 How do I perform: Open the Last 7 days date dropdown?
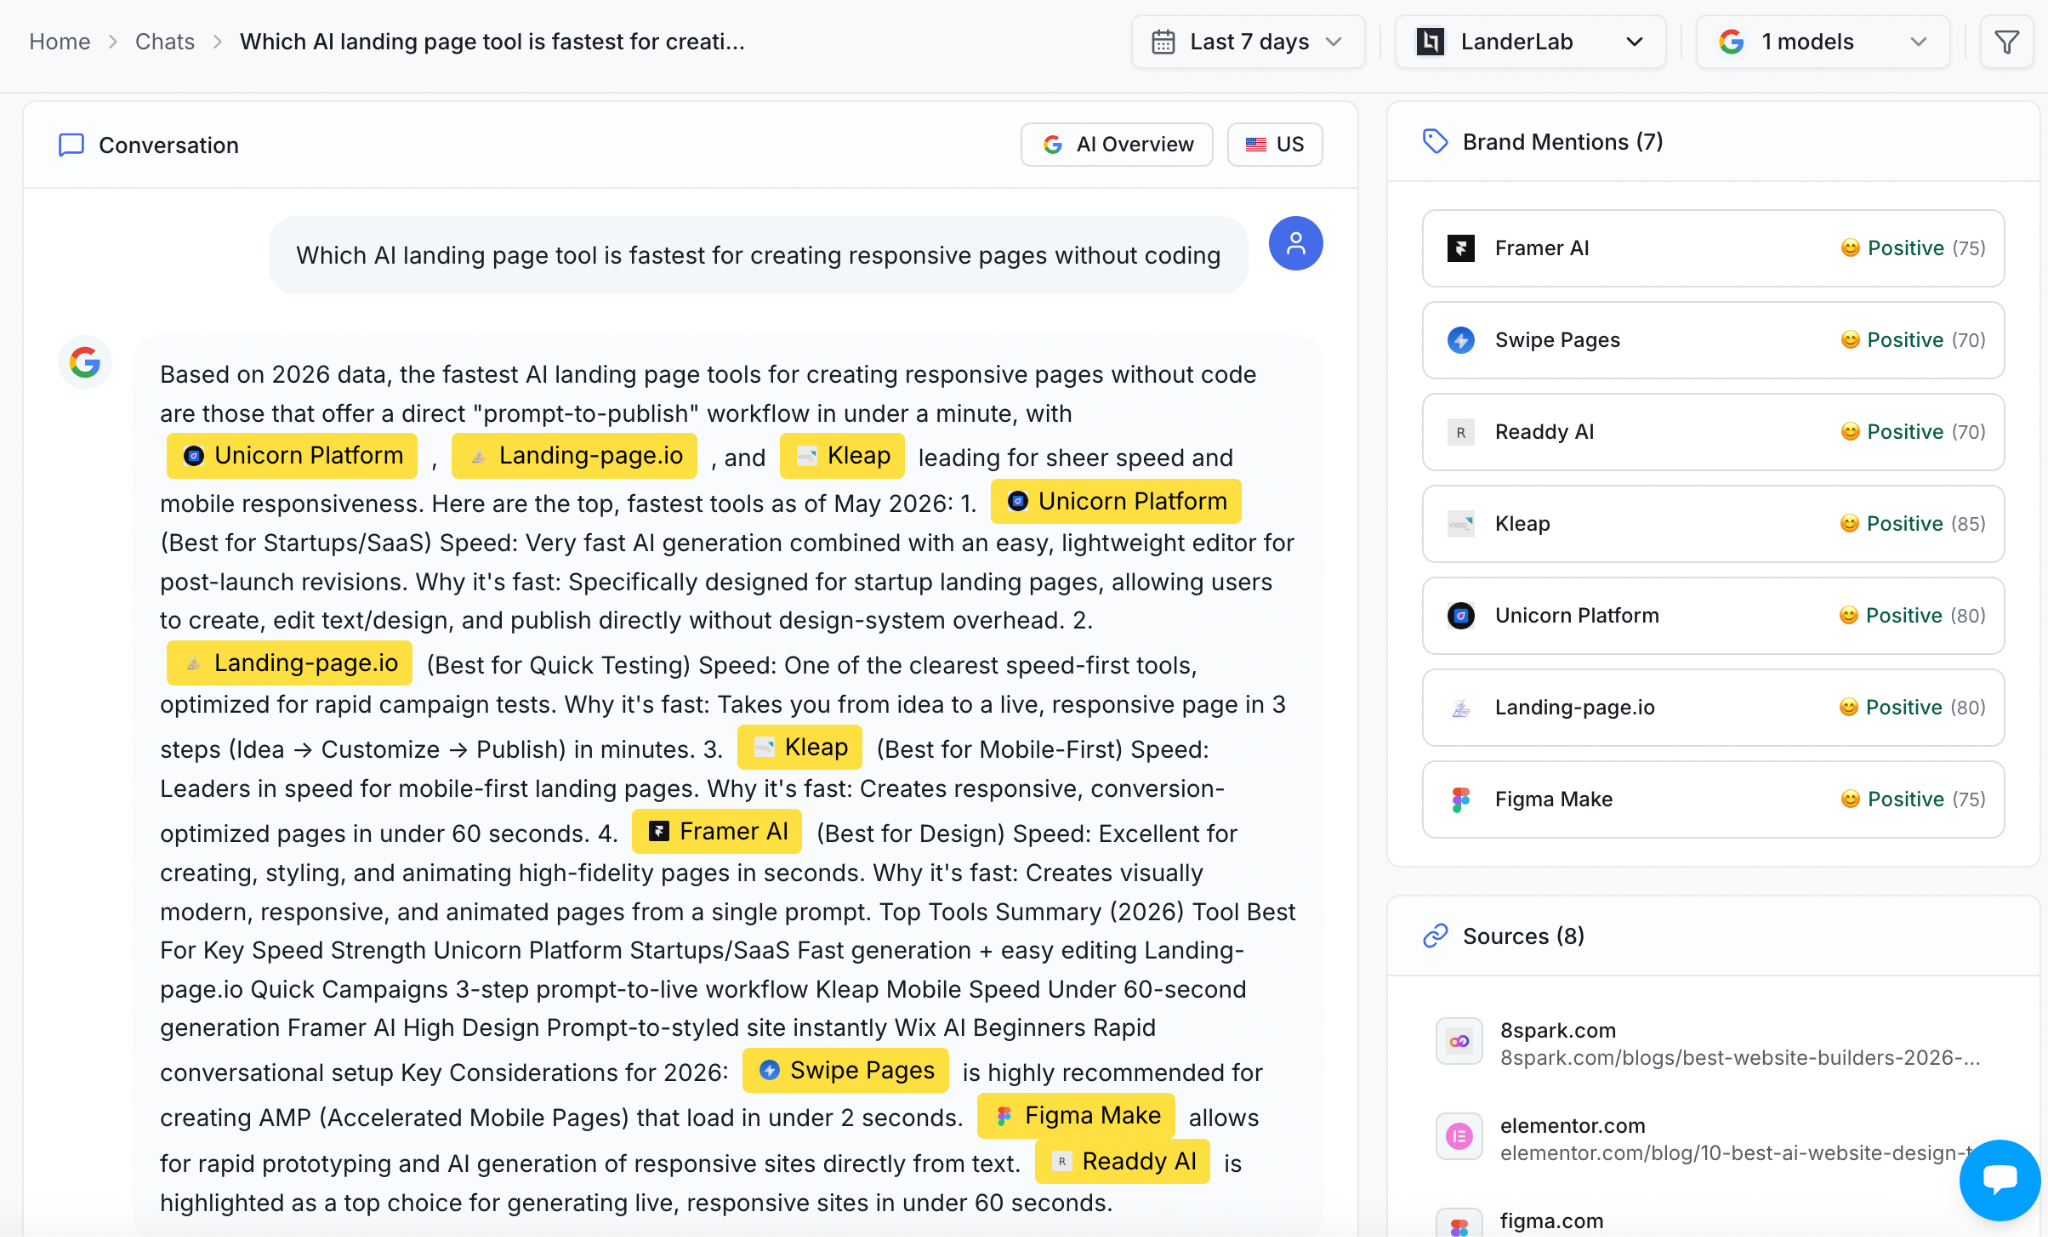pyautogui.click(x=1248, y=42)
